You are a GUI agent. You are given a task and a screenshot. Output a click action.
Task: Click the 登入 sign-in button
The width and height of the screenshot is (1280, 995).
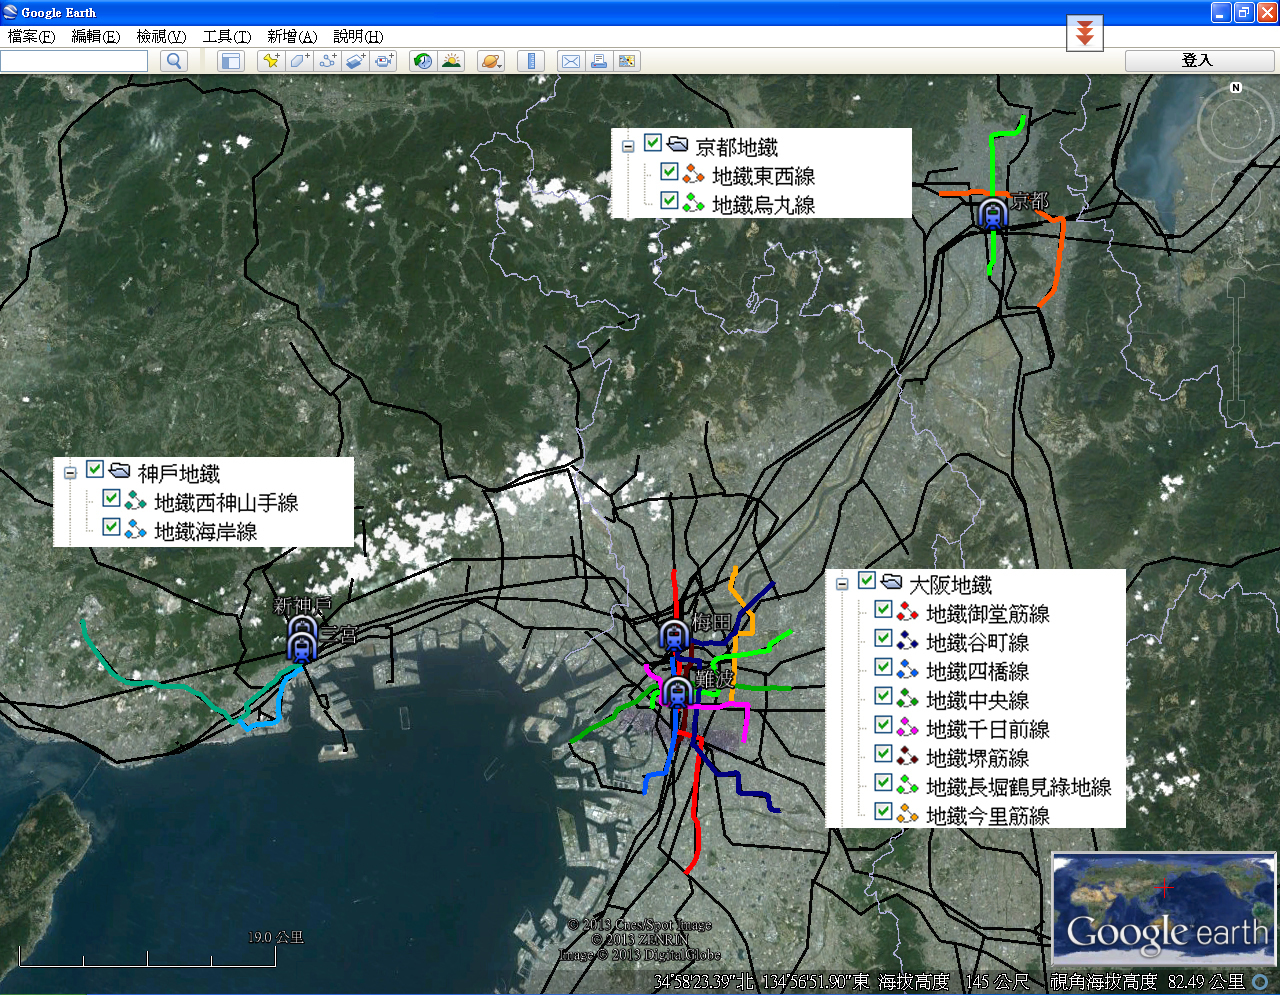coord(1198,61)
